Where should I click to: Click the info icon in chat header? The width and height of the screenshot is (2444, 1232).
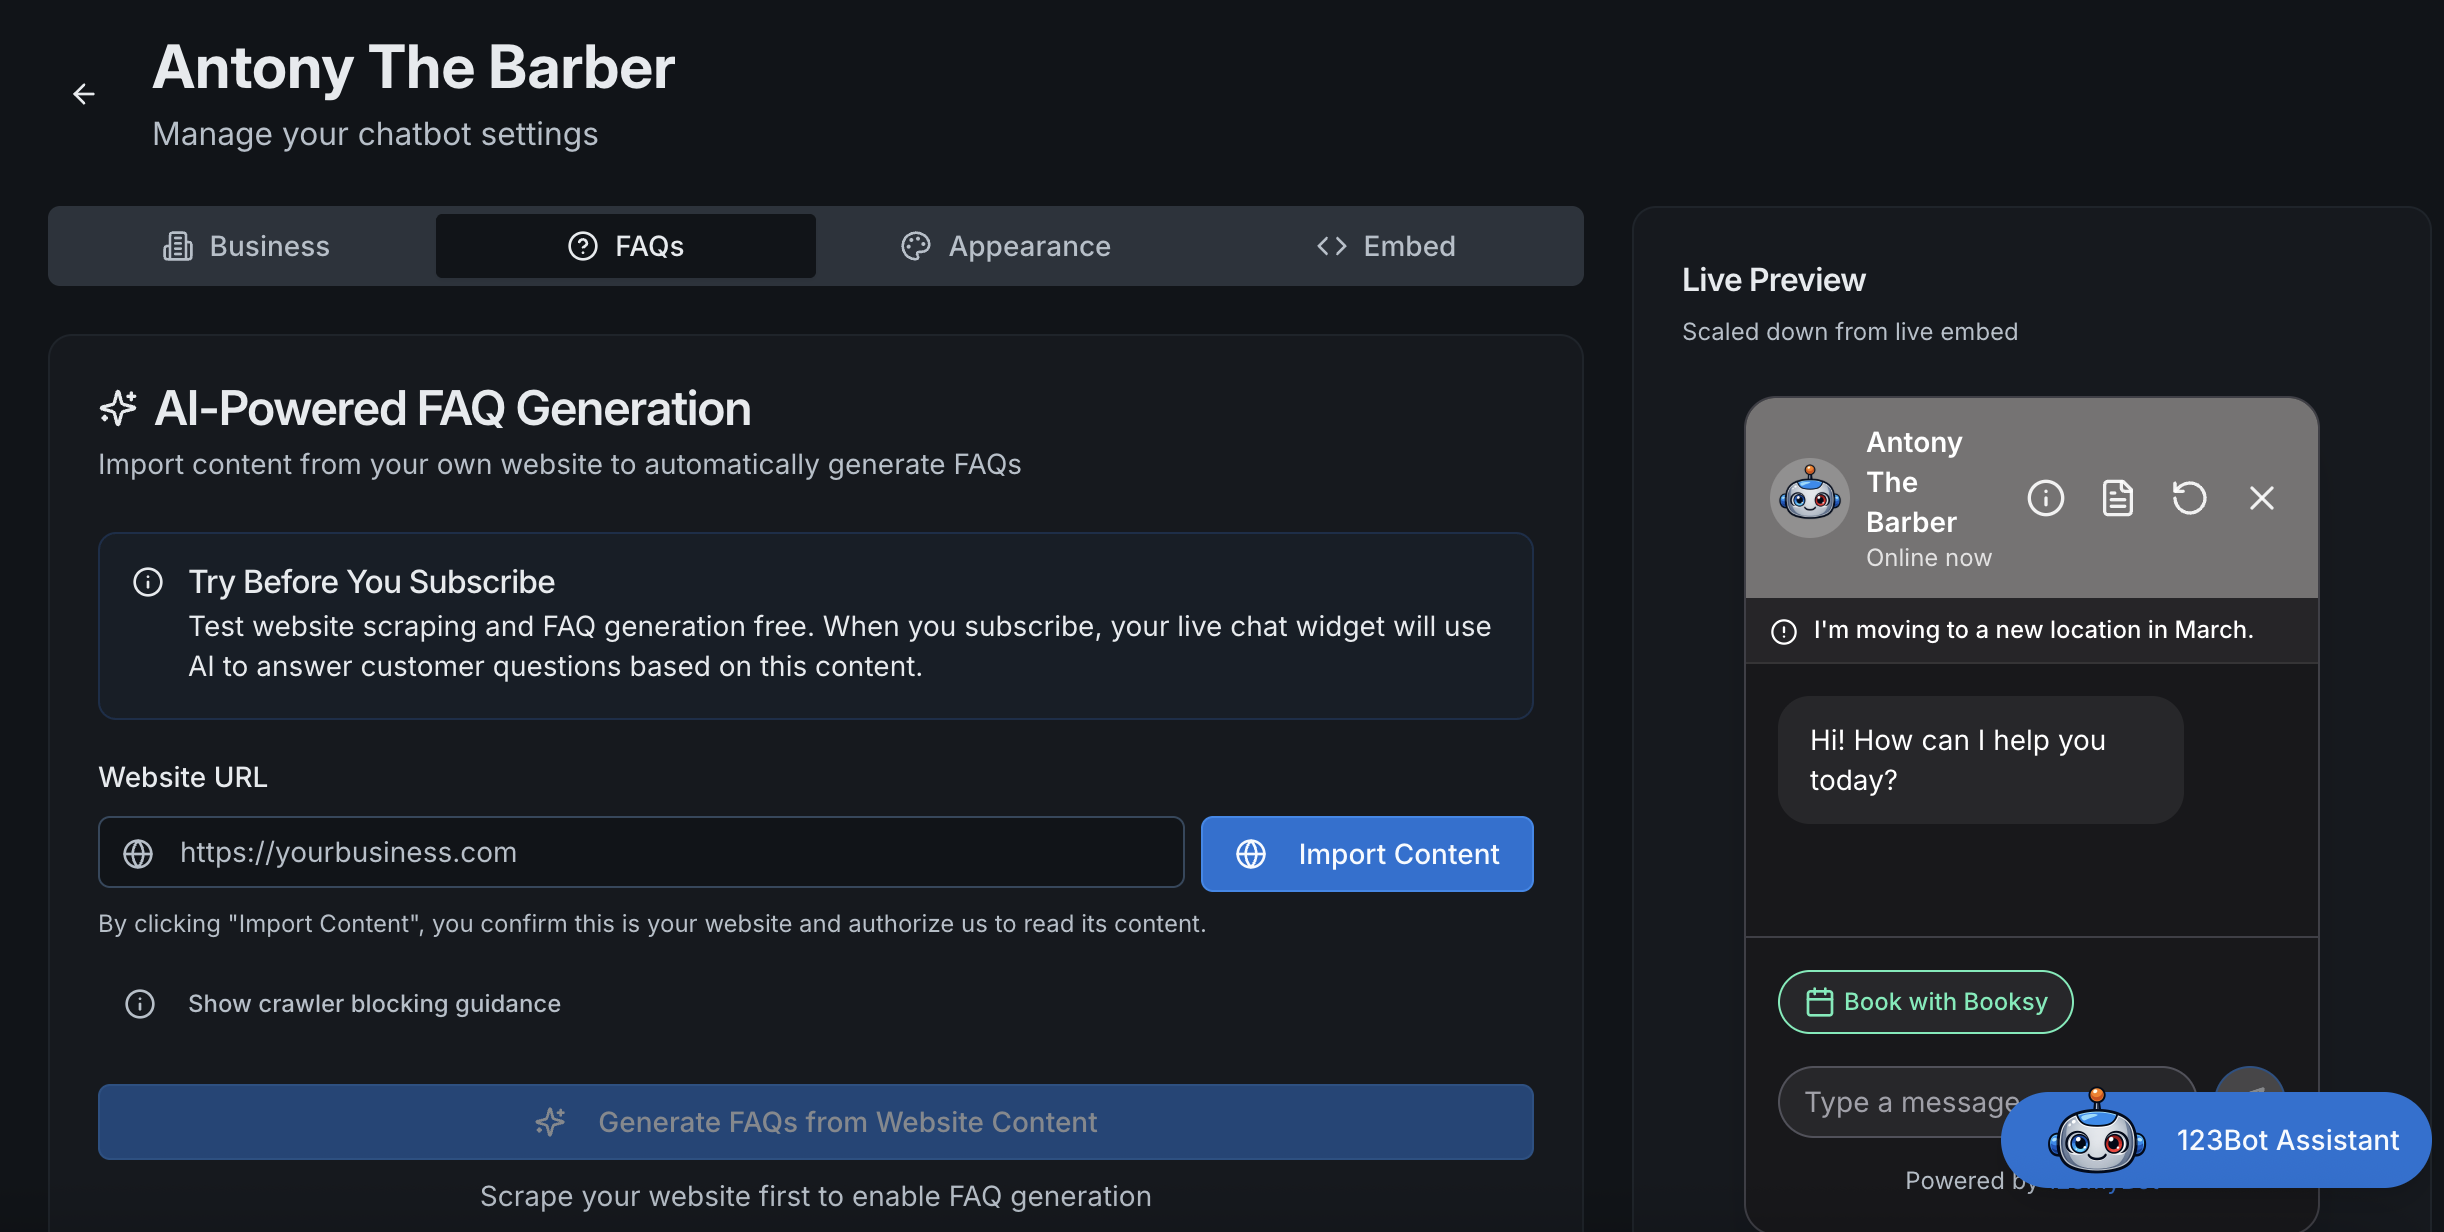(2045, 498)
